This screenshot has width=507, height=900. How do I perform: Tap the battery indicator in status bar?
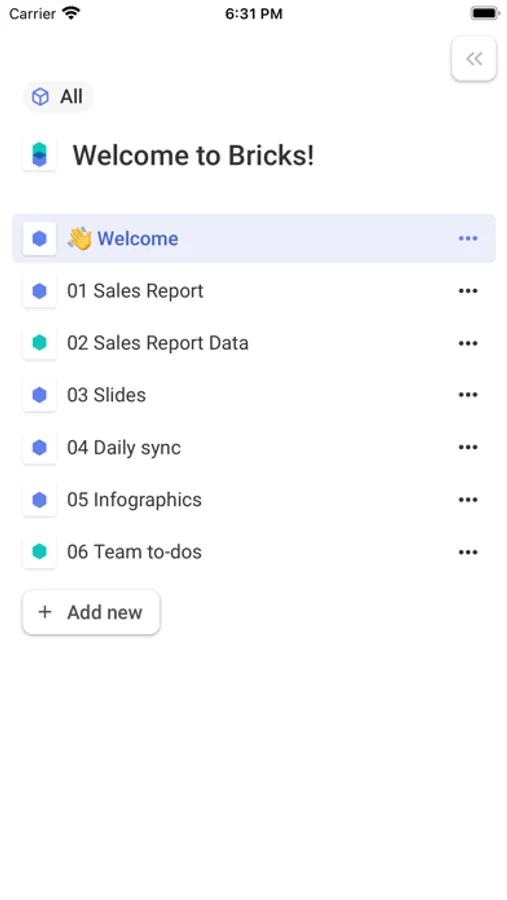[x=485, y=13]
